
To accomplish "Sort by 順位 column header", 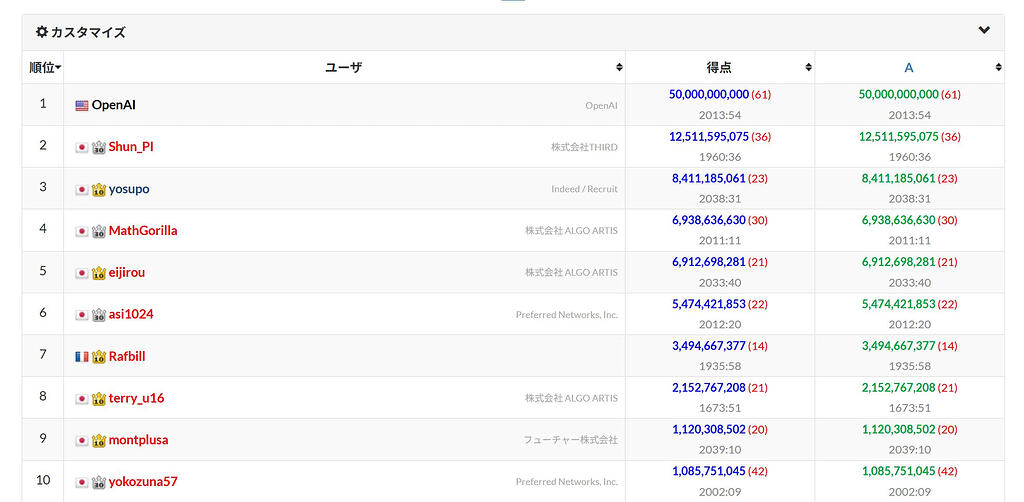I will (44, 67).
